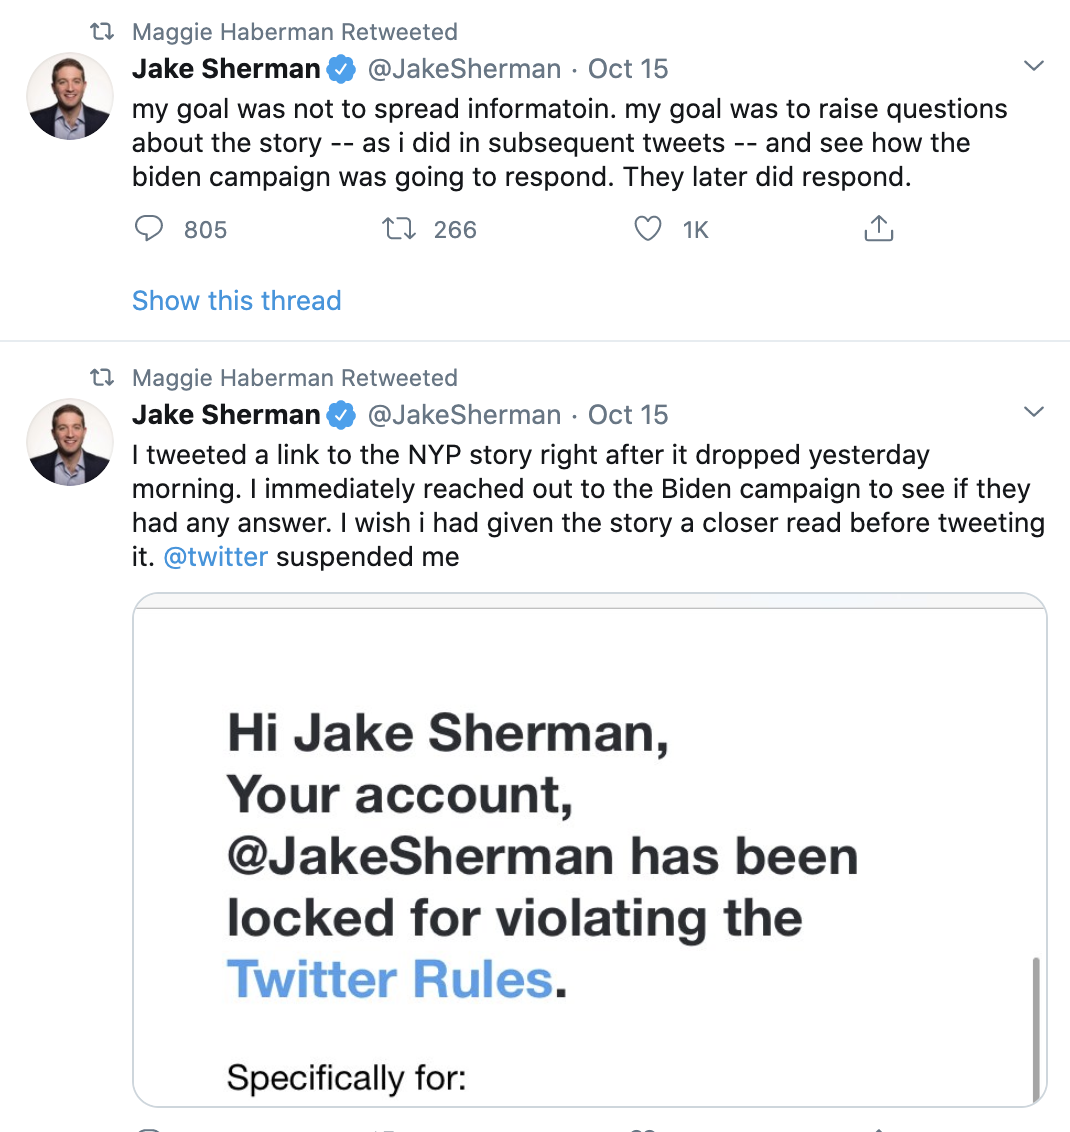Click retweet indicator icon above first tweet
The width and height of the screenshot is (1070, 1132).
102,32
